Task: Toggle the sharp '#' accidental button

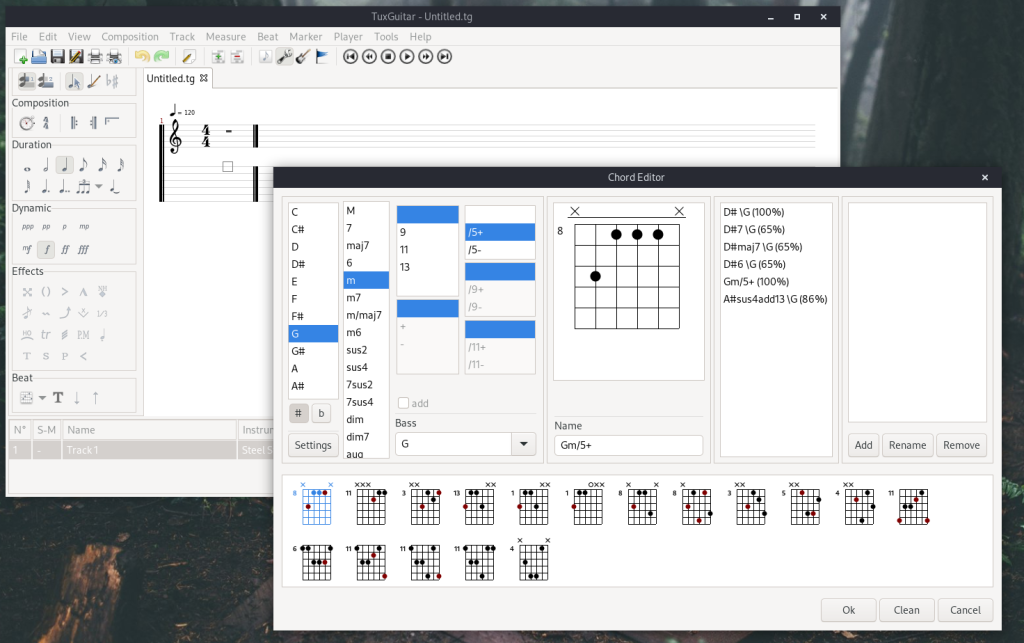Action: (299, 413)
